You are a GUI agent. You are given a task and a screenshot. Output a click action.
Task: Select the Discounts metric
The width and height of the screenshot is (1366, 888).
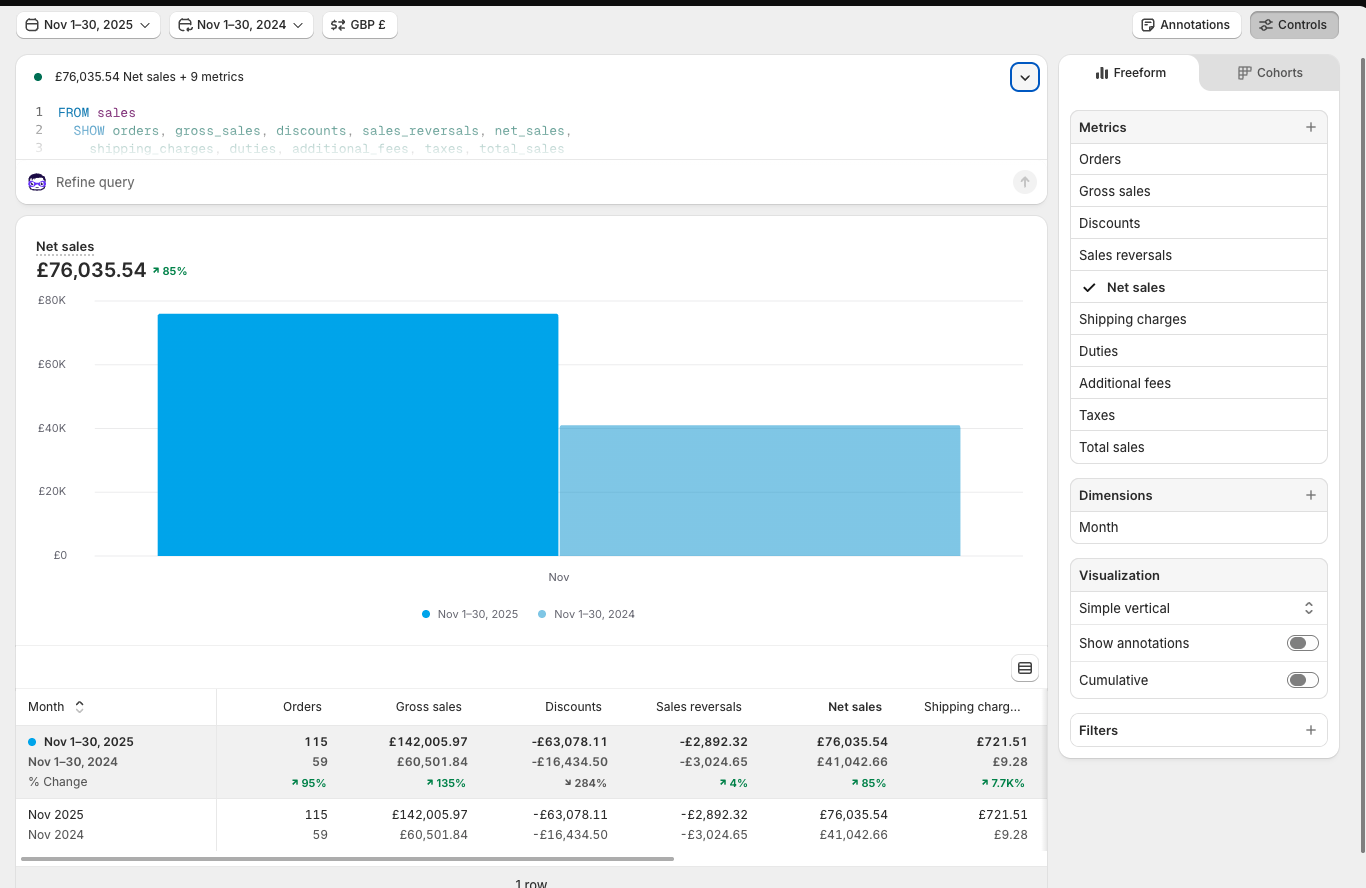click(1199, 223)
